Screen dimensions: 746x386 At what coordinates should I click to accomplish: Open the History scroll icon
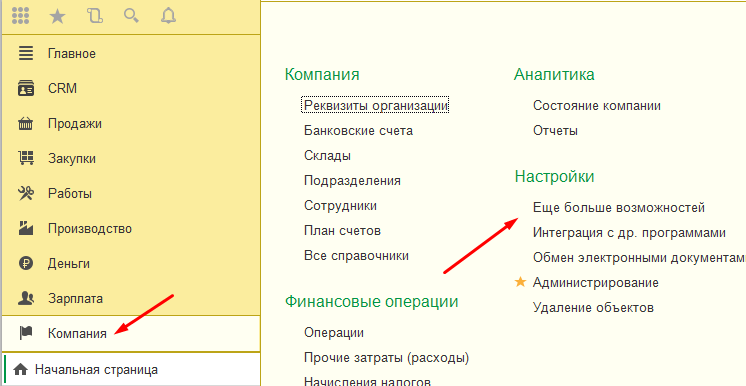(95, 17)
